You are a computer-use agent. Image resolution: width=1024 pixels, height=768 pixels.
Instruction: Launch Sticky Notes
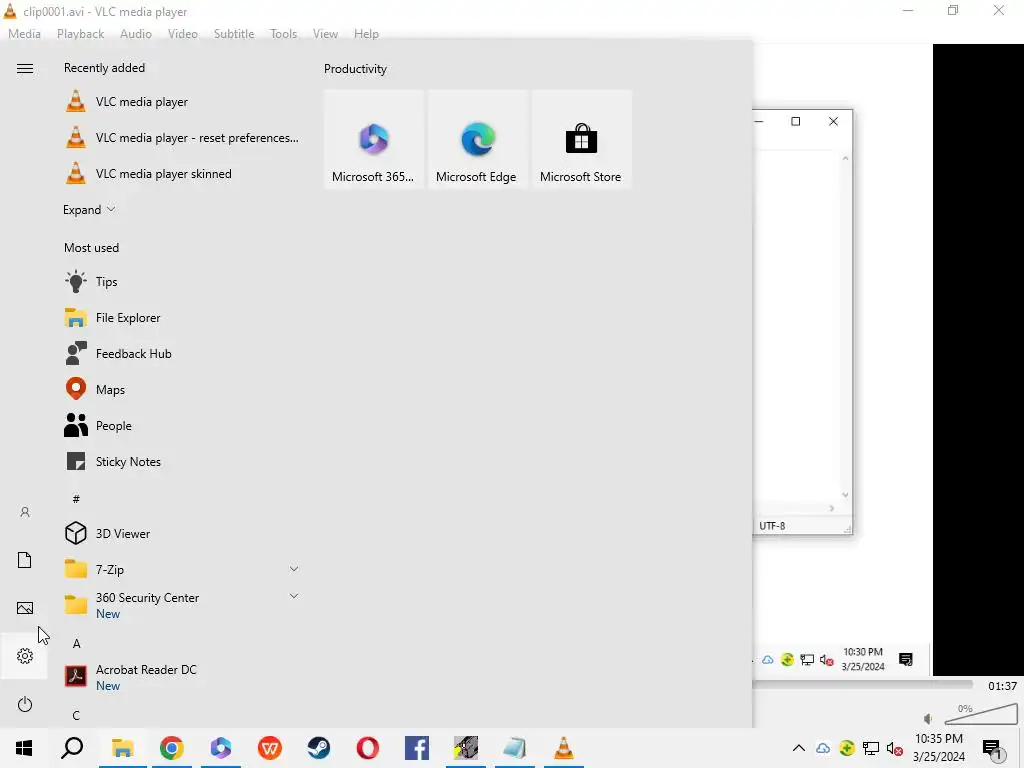(182, 461)
